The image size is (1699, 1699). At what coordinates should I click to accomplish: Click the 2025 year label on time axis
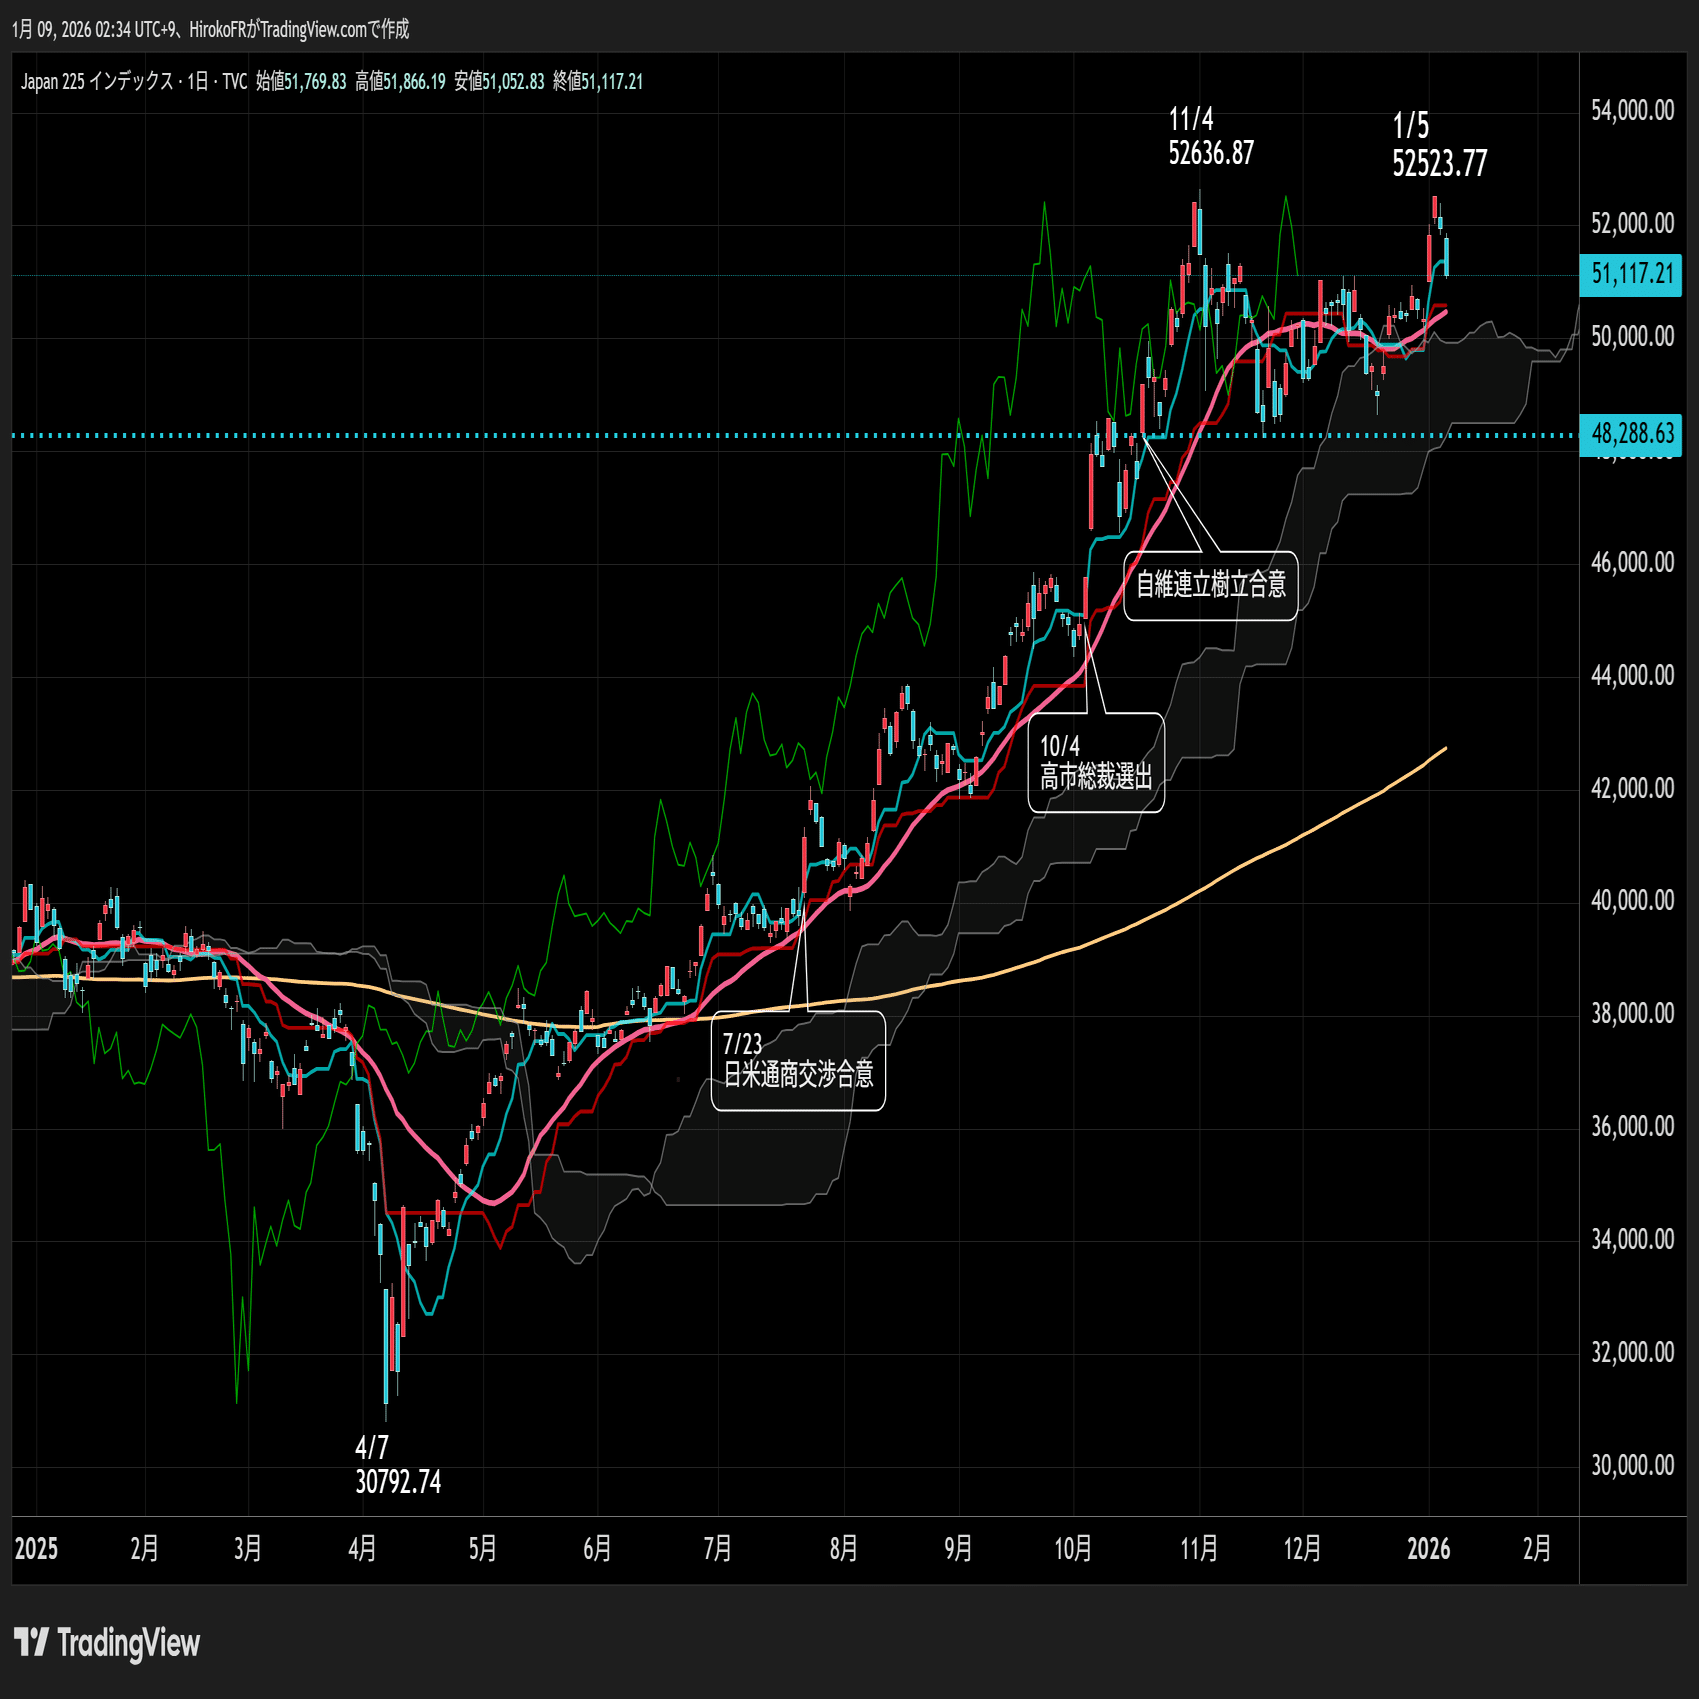coord(36,1549)
